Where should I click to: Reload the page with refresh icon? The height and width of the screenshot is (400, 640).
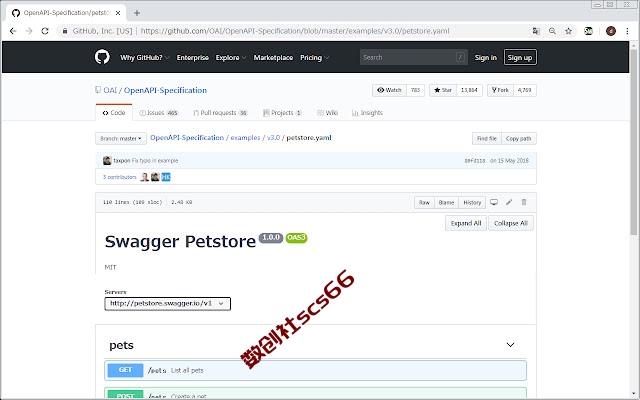(x=45, y=31)
